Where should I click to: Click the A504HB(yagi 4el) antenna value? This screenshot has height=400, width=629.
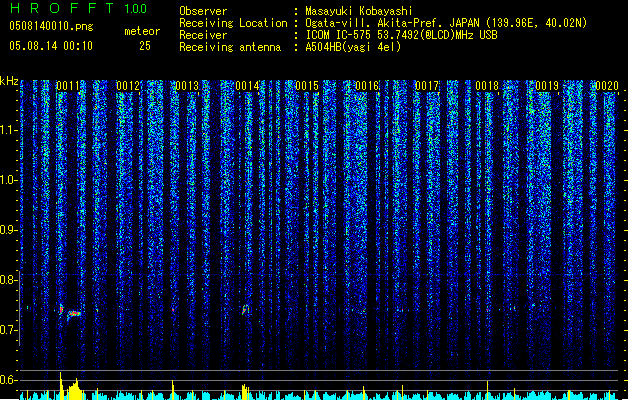(x=353, y=47)
